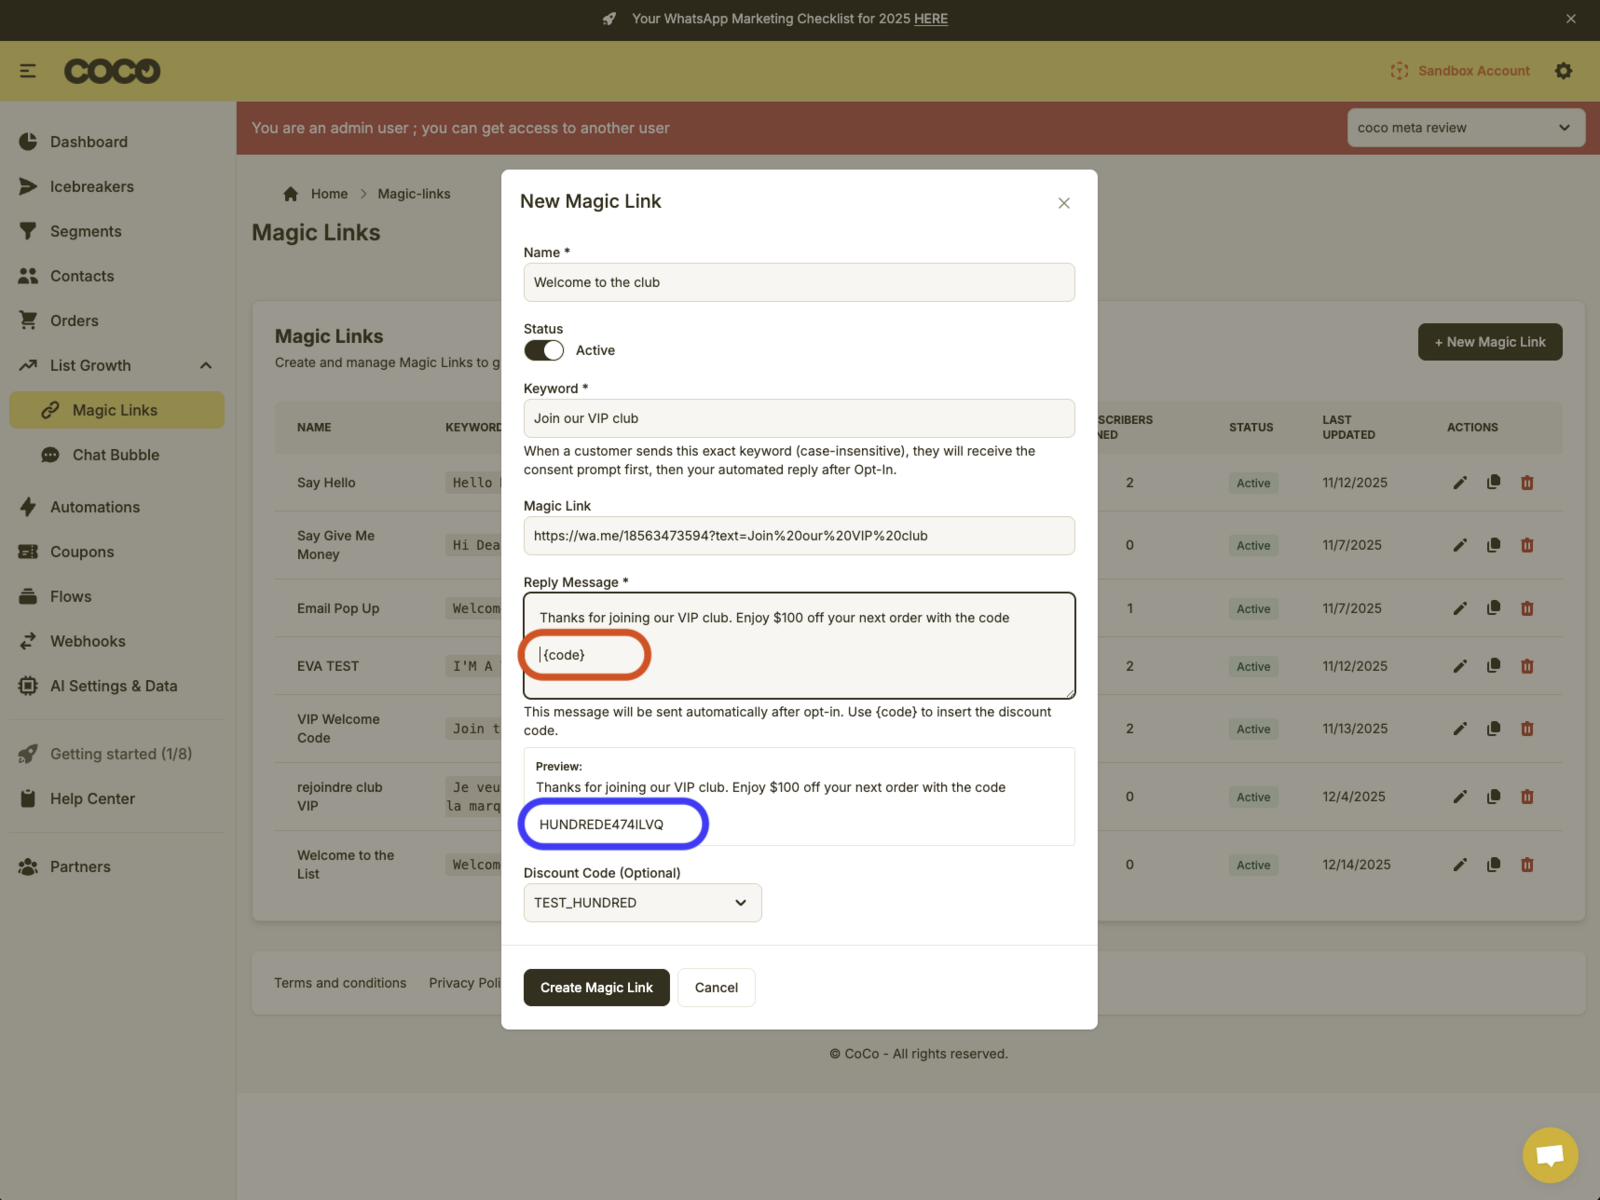Click the Name input field
The width and height of the screenshot is (1600, 1200).
(798, 283)
